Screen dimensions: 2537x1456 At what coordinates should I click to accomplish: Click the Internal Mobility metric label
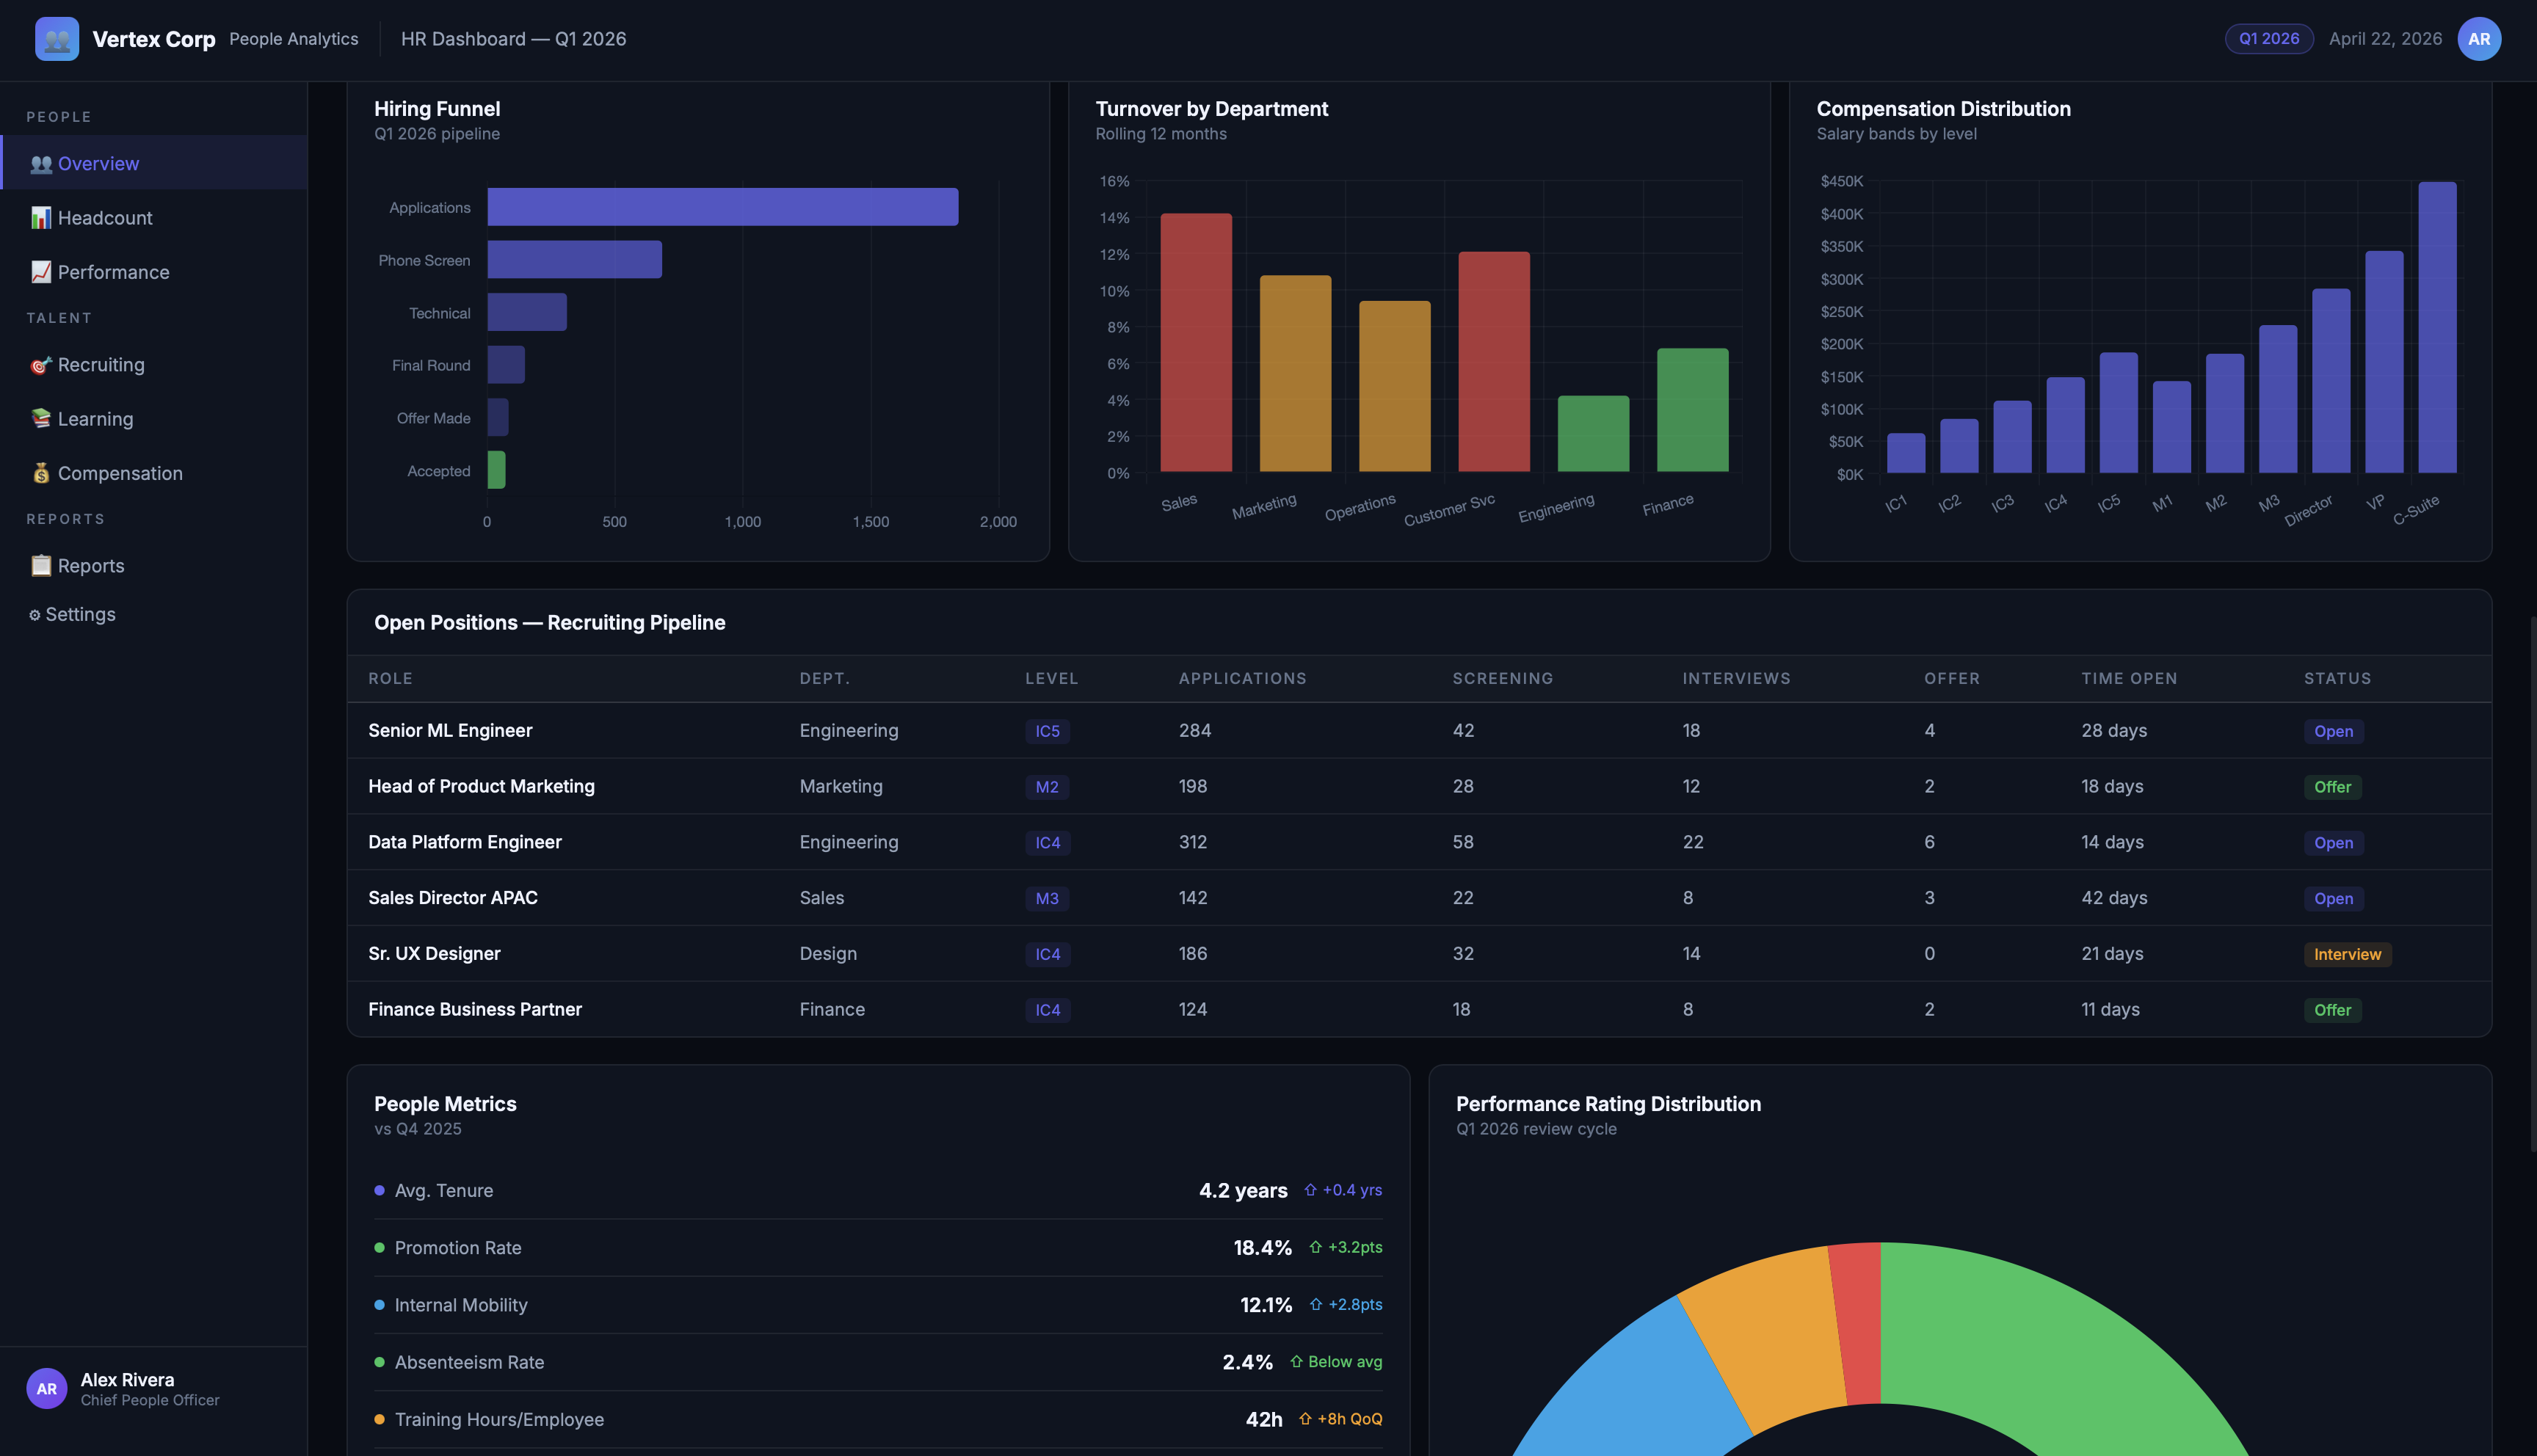click(461, 1305)
